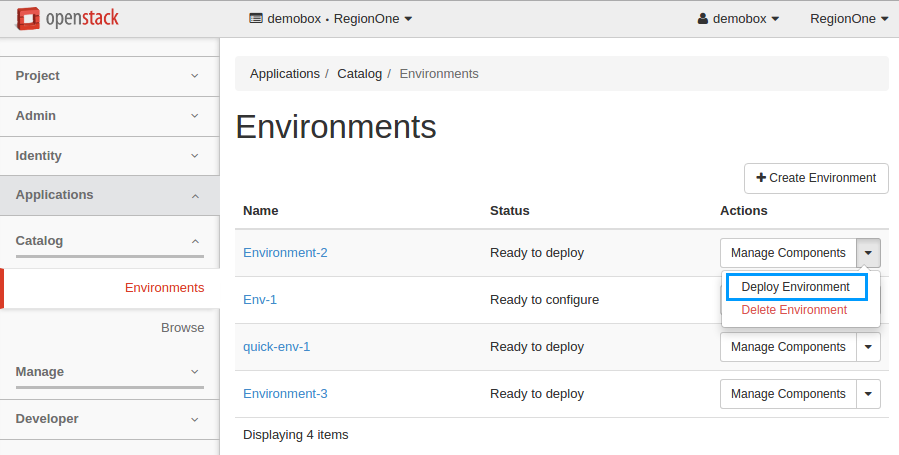Expand the Project sidebar section

point(109,76)
